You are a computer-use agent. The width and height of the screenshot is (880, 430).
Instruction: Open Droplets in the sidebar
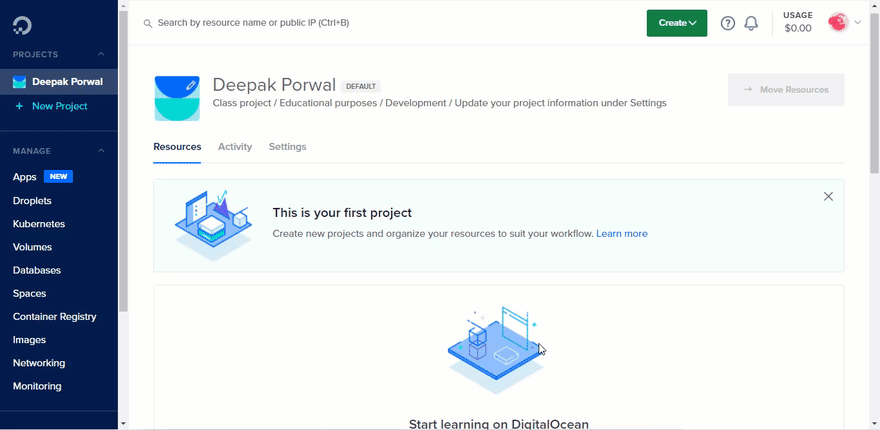point(32,200)
